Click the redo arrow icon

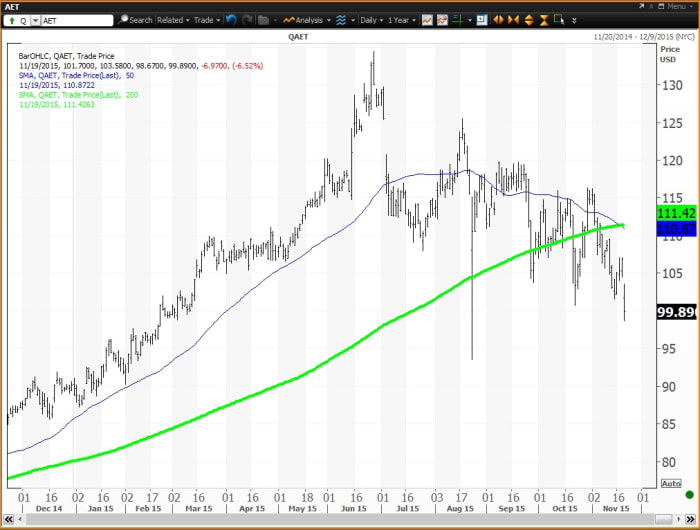tap(247, 20)
